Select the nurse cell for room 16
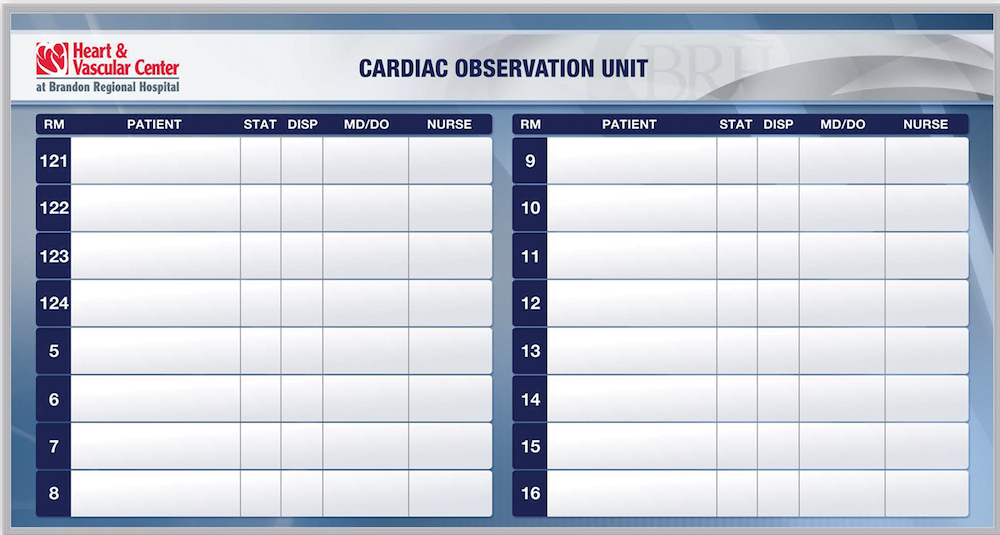Screen dimensions: 1000x535 (926, 494)
